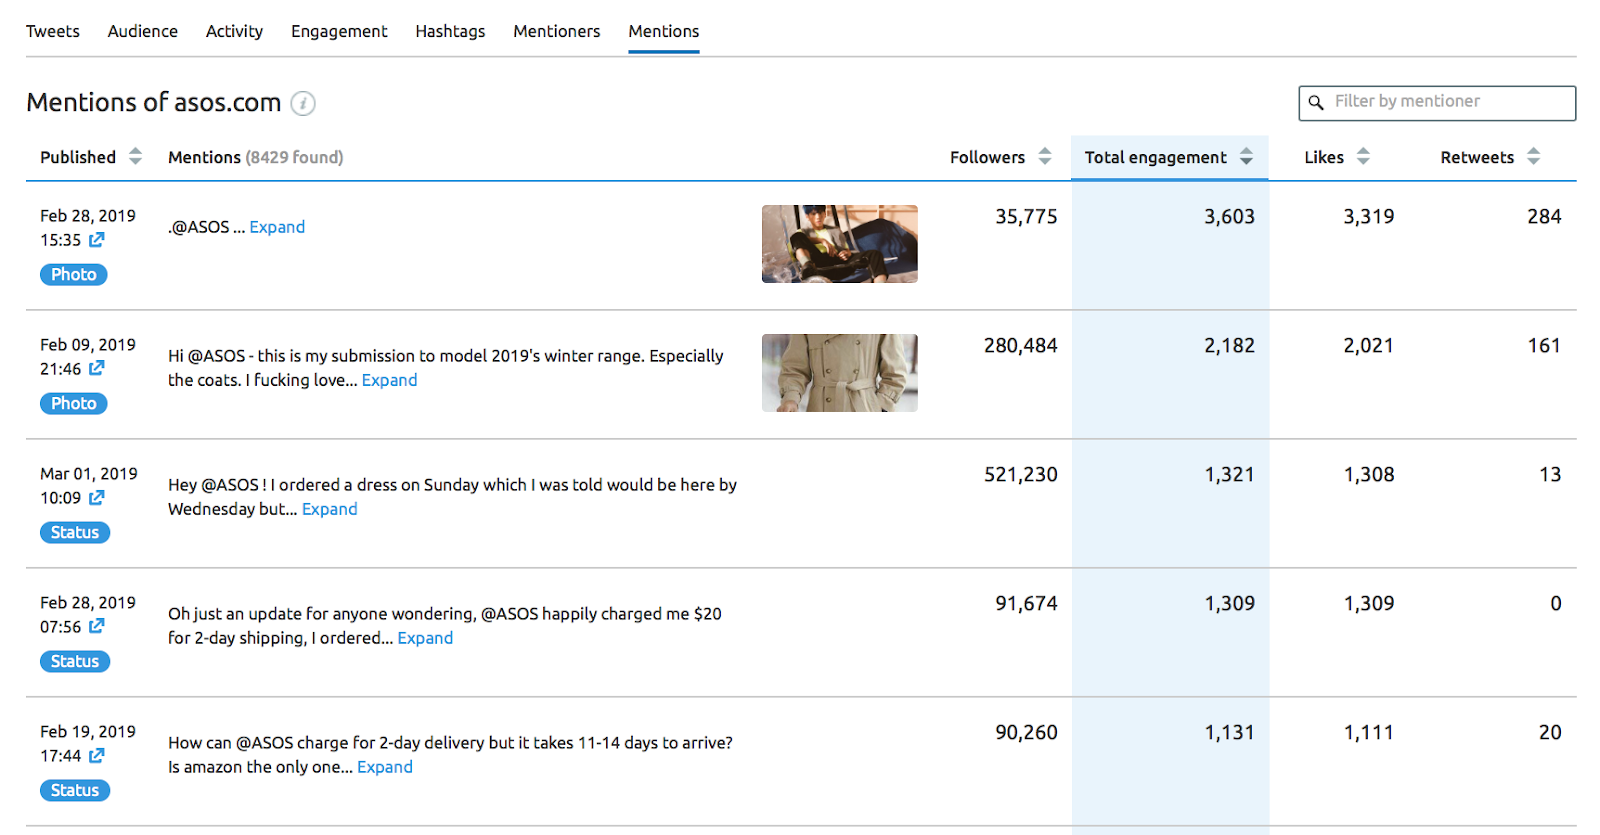
Task: Click the Mentions (8429 found) column header
Action: coord(255,157)
